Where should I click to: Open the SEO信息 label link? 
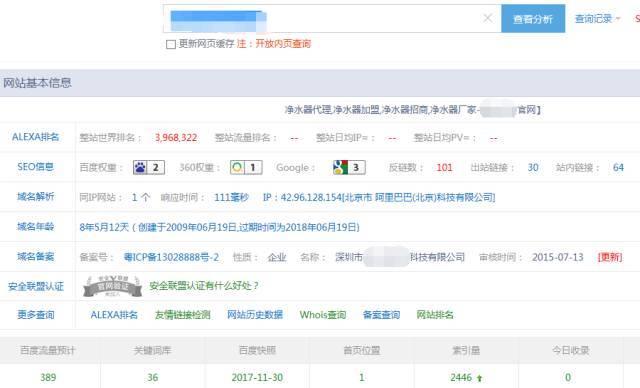tap(36, 167)
